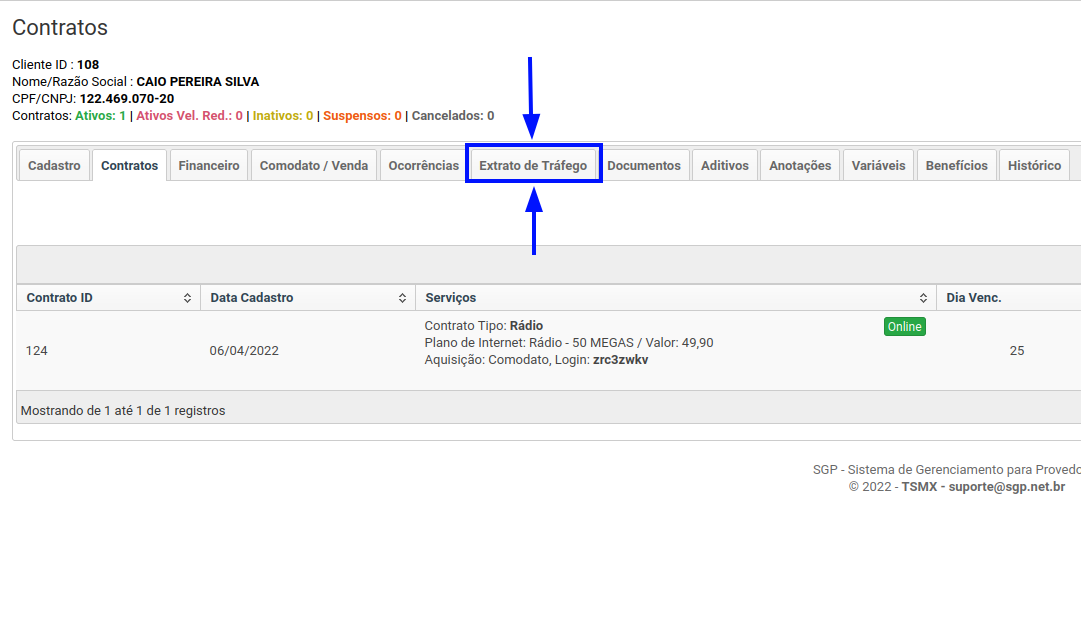
Task: Open the Comodato / Venda tab
Action: pyautogui.click(x=314, y=166)
